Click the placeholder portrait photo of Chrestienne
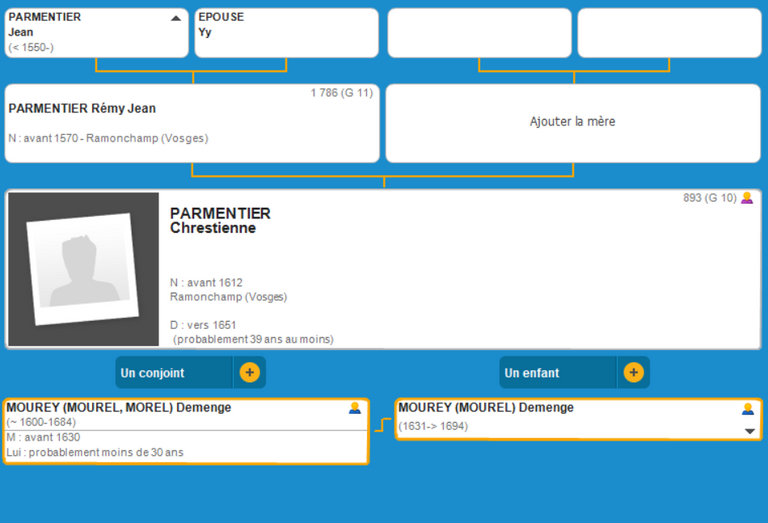 (x=83, y=269)
